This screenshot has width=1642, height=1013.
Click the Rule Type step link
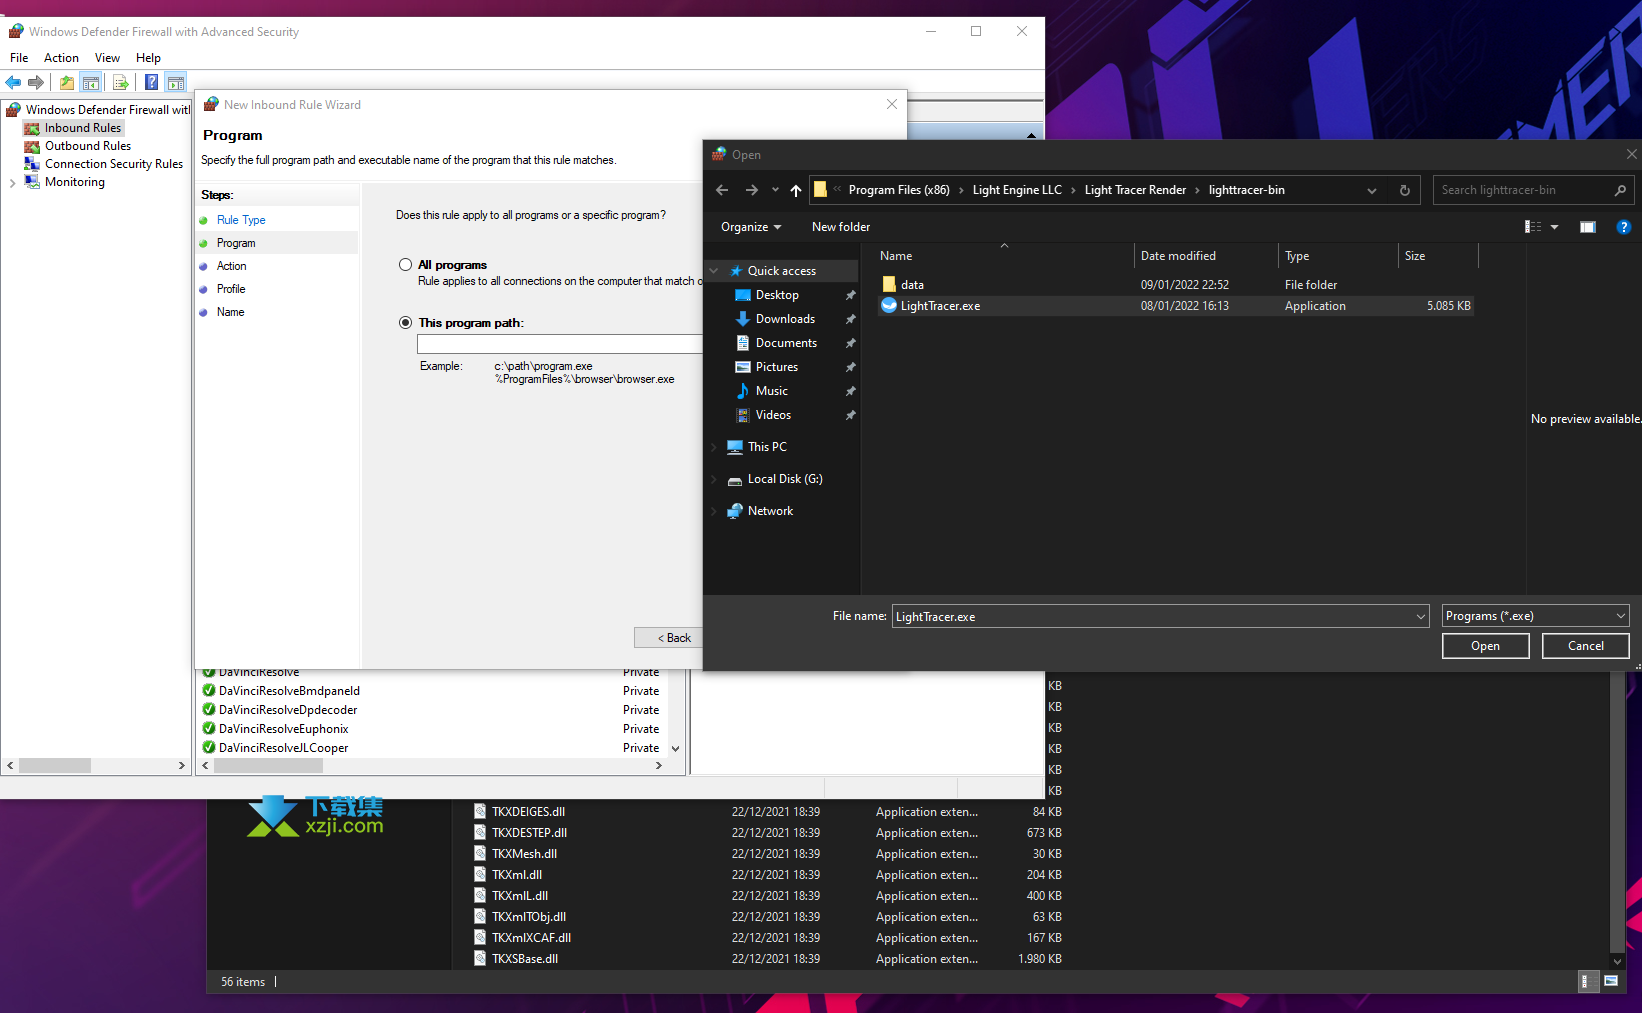tap(241, 220)
